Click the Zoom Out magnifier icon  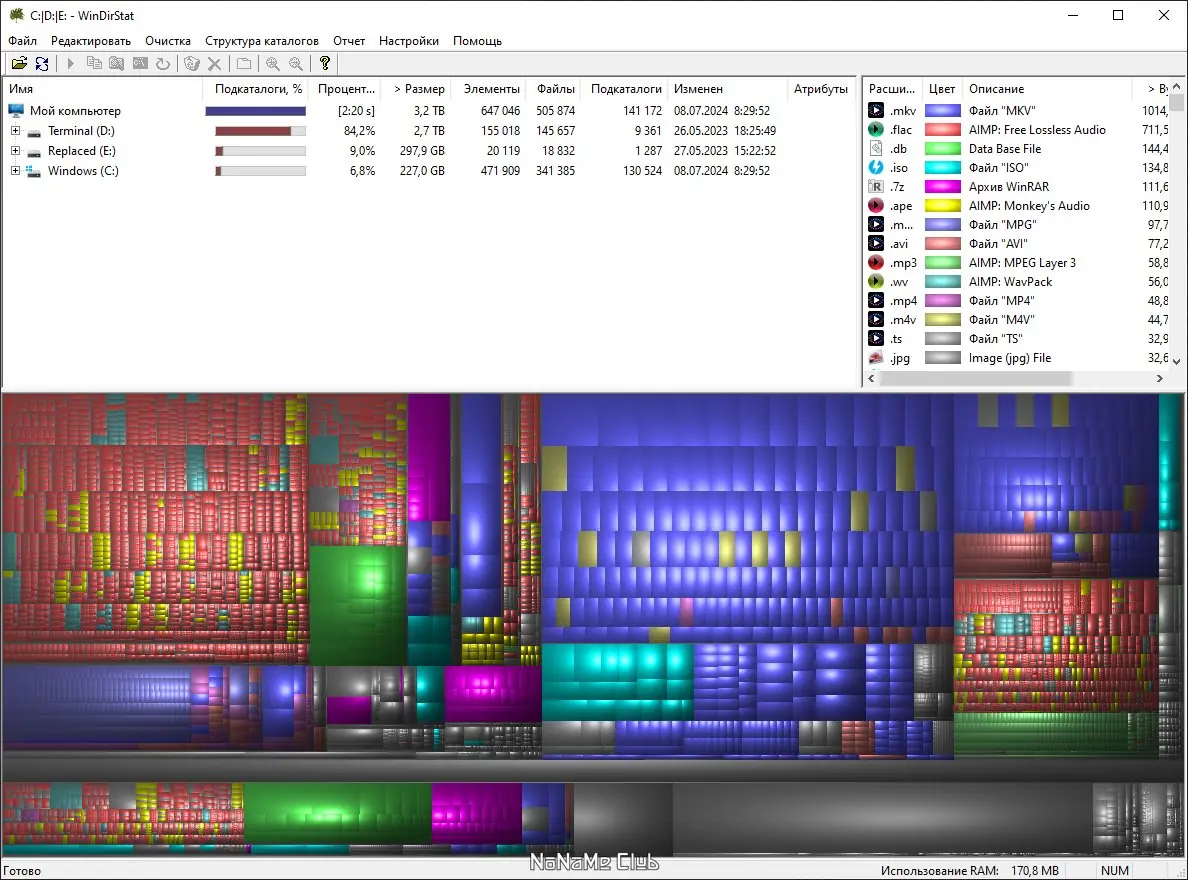click(x=295, y=64)
